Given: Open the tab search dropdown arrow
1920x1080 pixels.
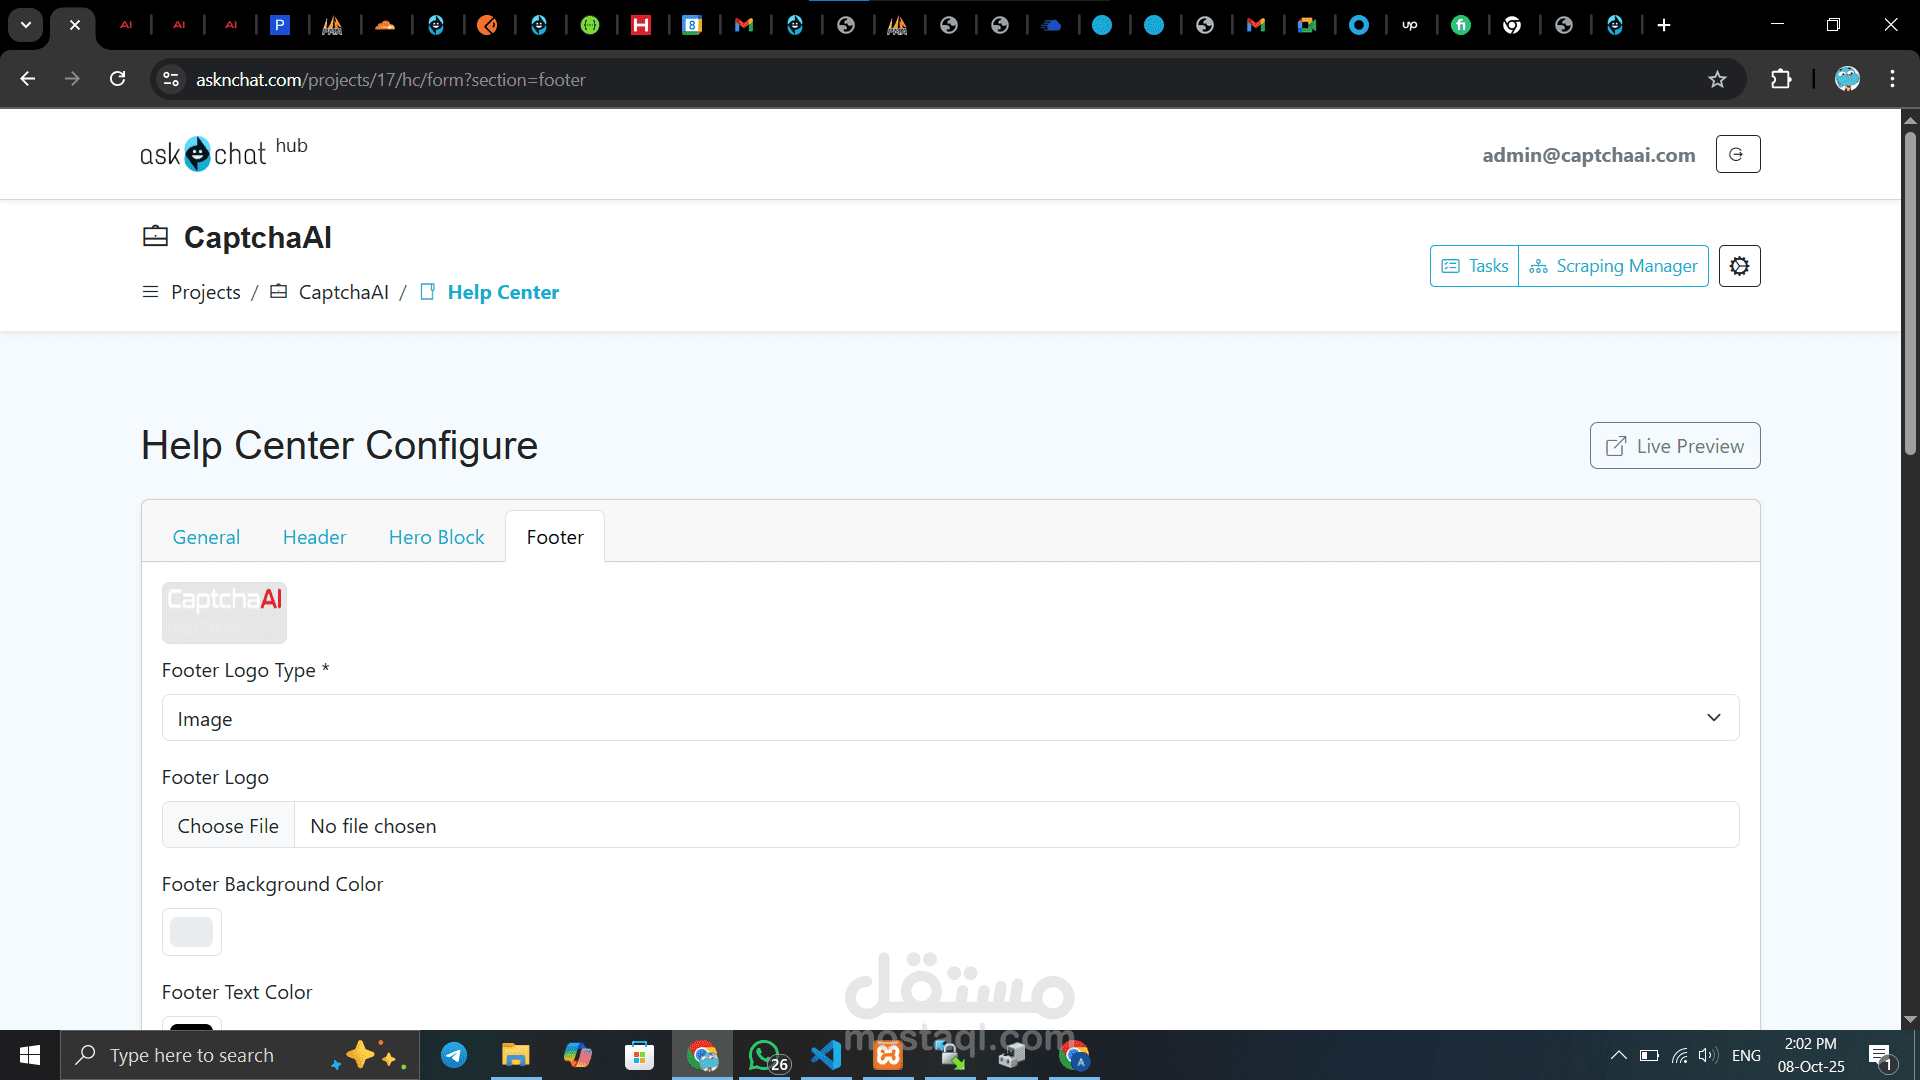Looking at the screenshot, I should pos(26,25).
